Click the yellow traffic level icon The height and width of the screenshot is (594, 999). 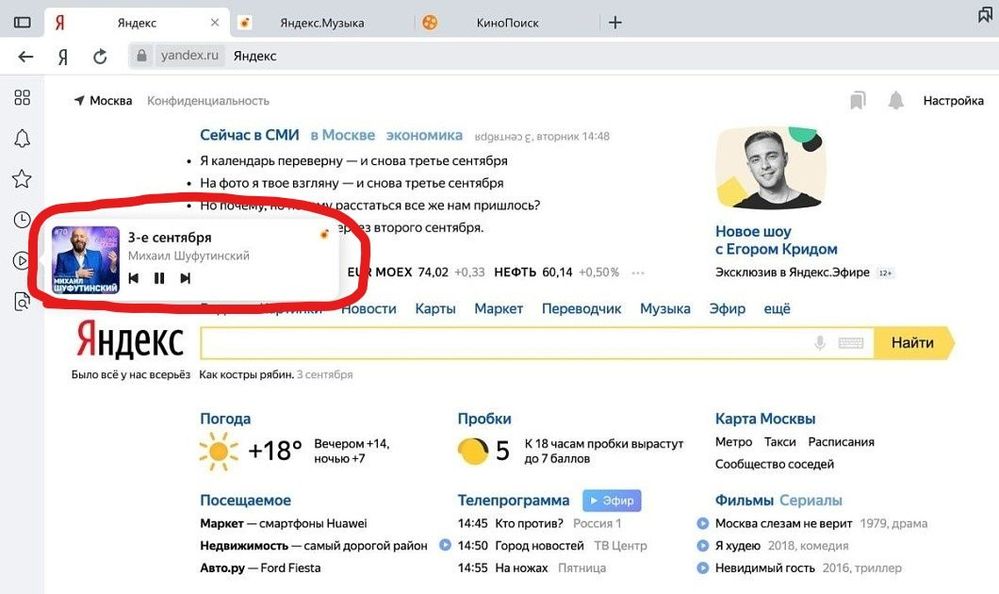473,451
